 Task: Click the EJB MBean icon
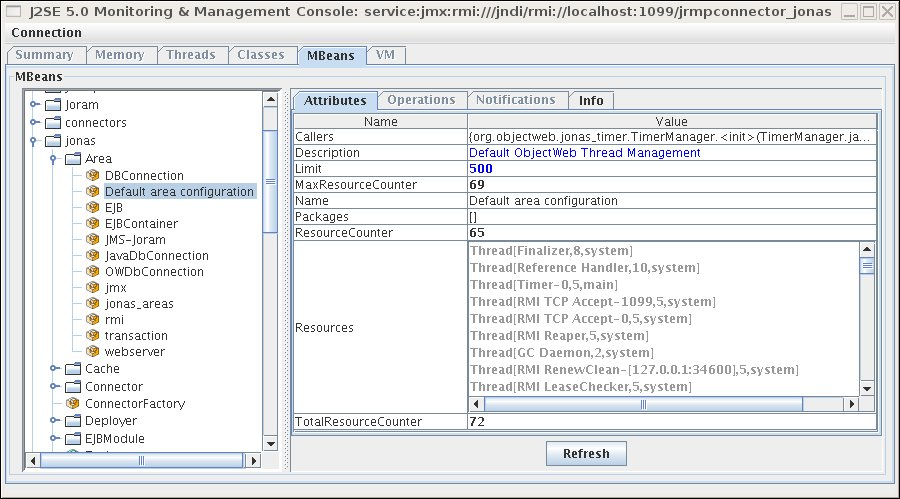click(x=92, y=207)
